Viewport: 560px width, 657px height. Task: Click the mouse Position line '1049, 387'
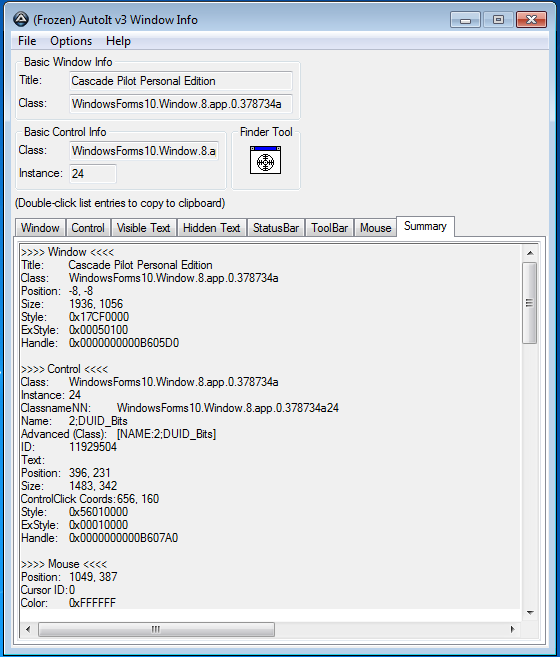point(69,577)
